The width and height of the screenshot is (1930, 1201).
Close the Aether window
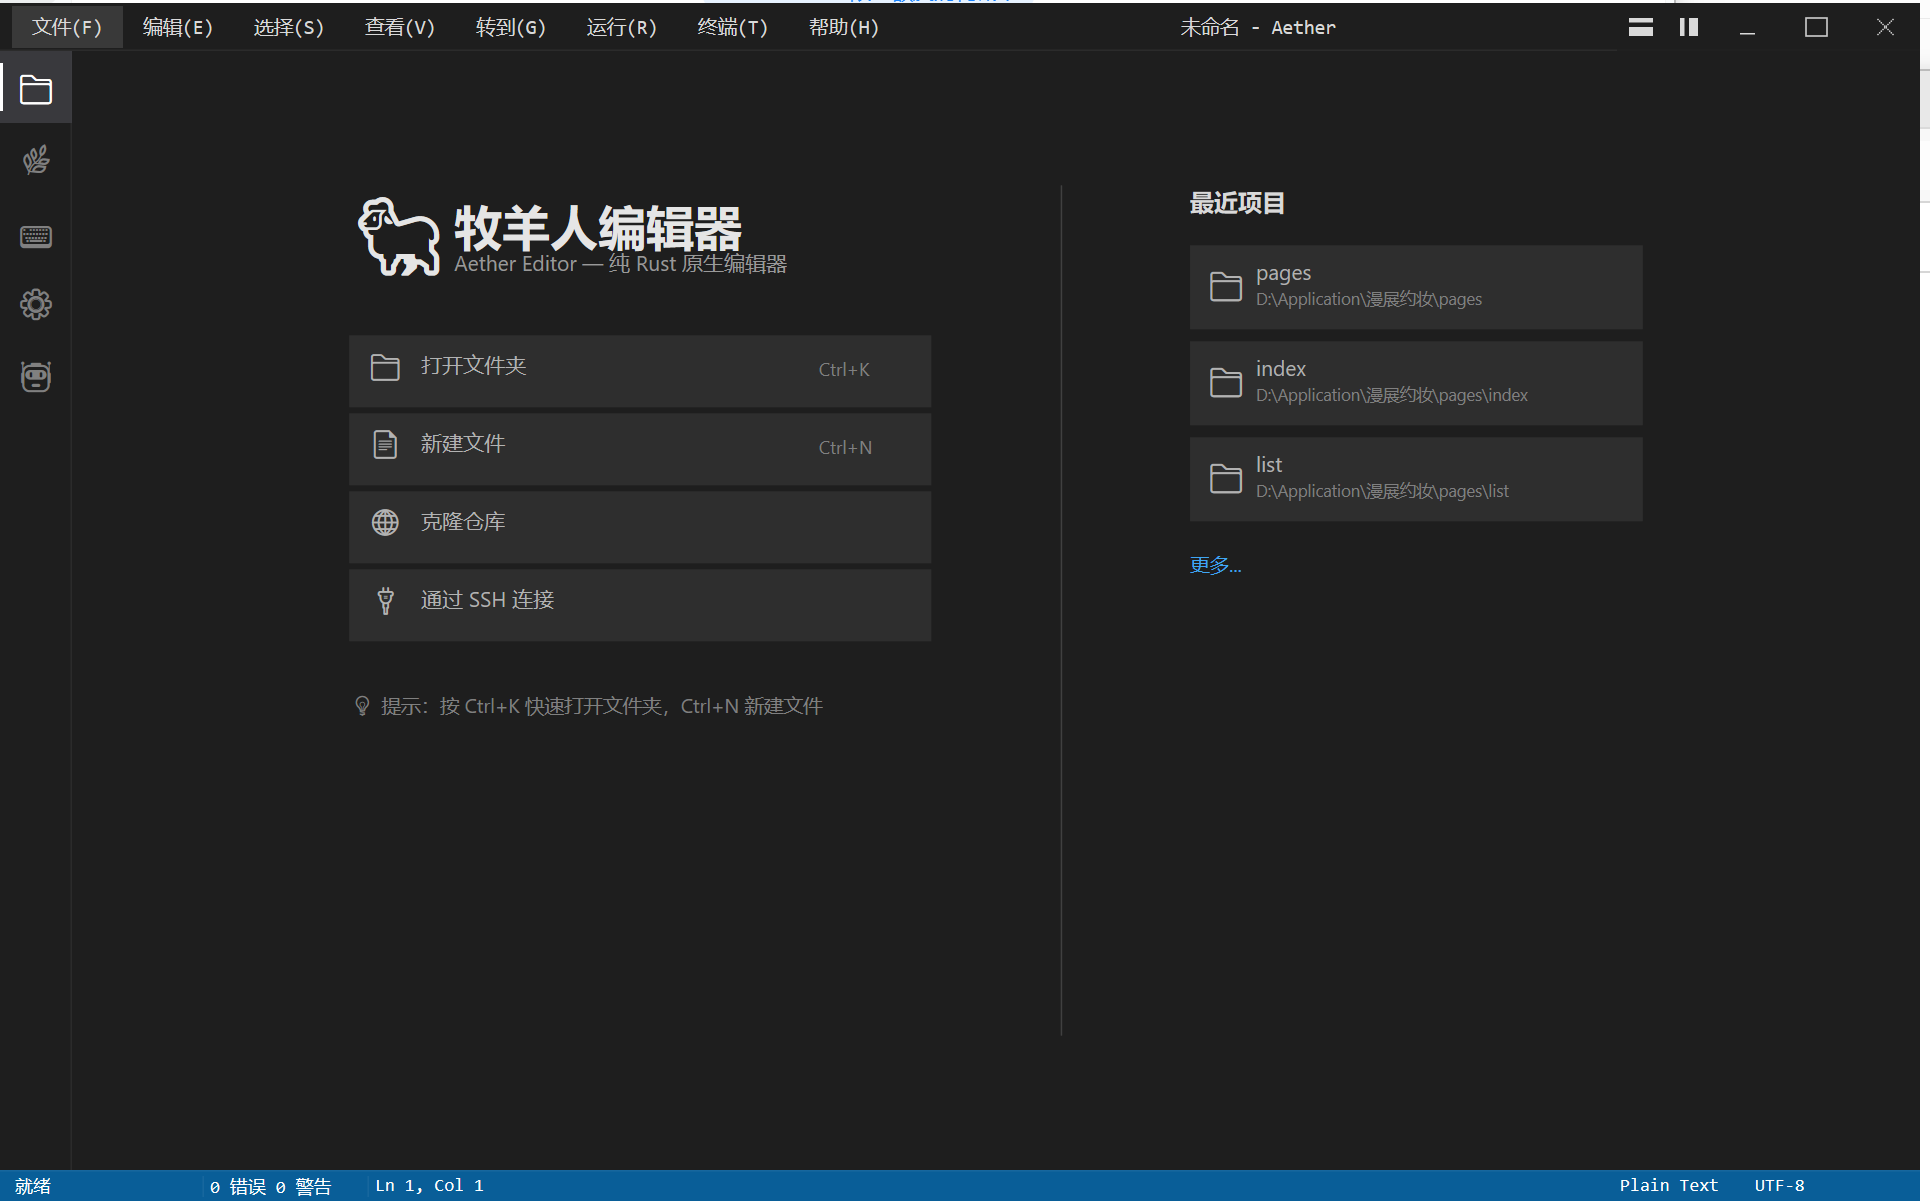(x=1885, y=27)
